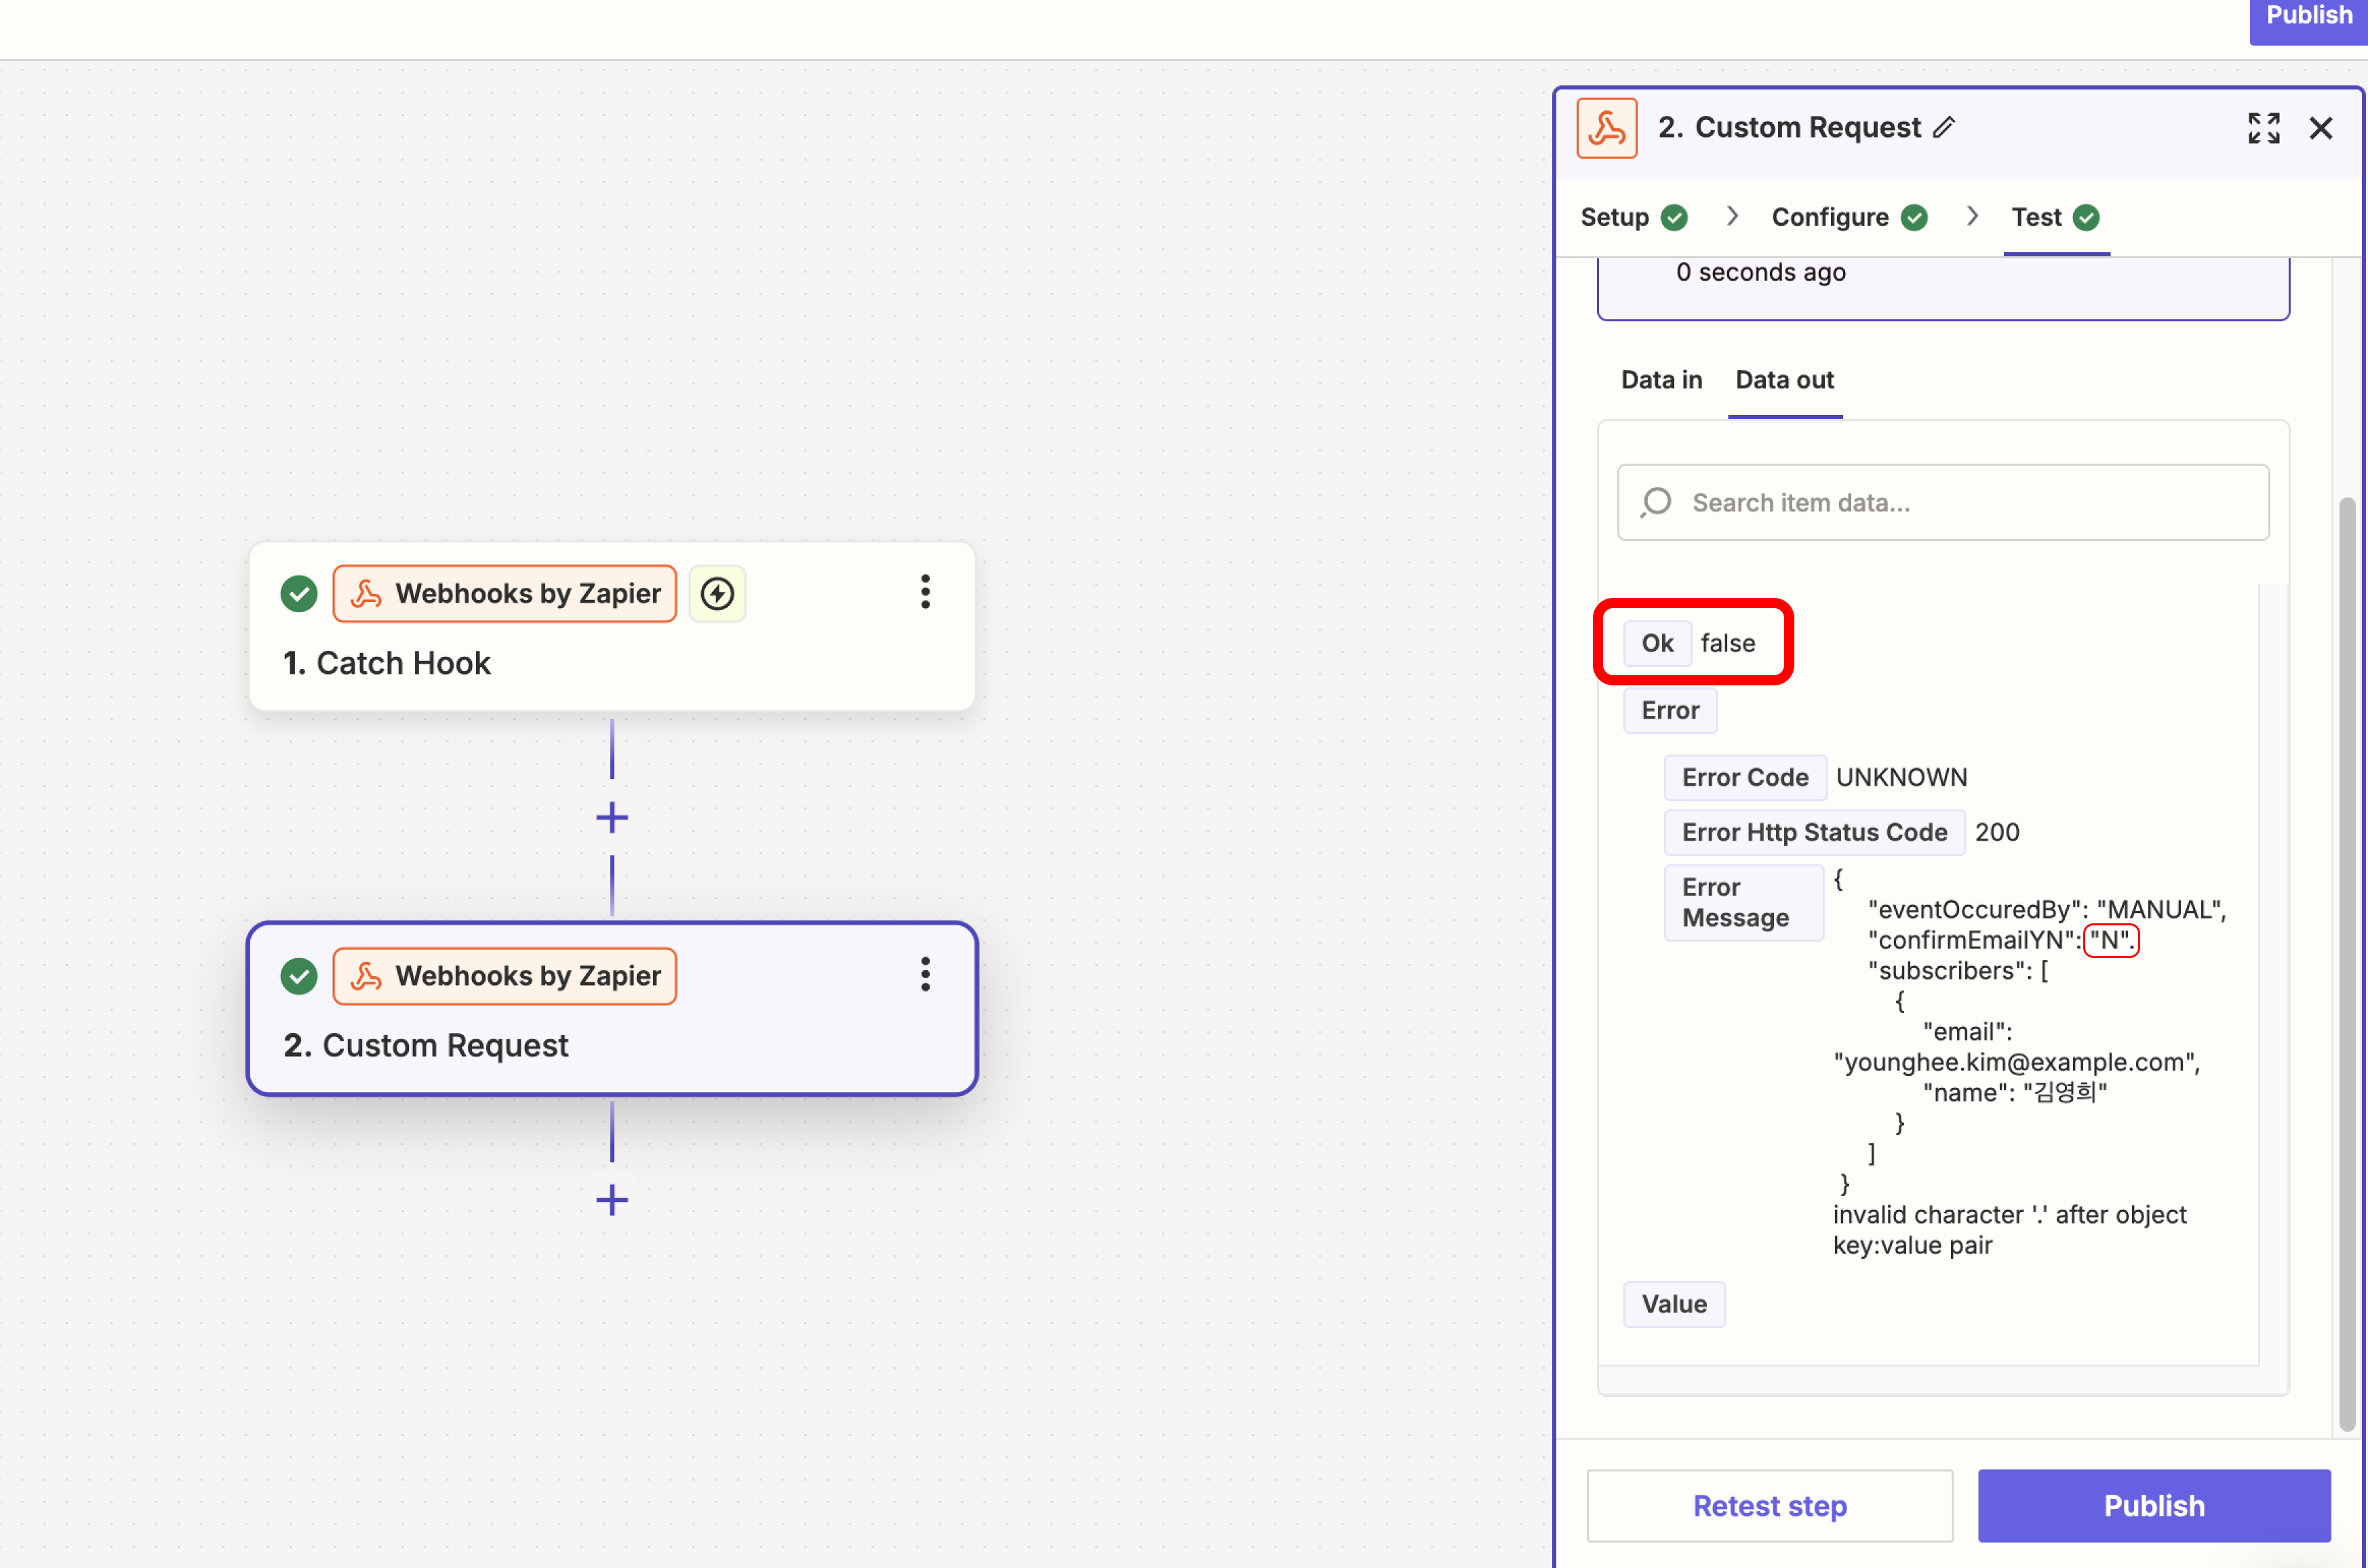
Task: Select the Data out tab
Action: (x=1784, y=380)
